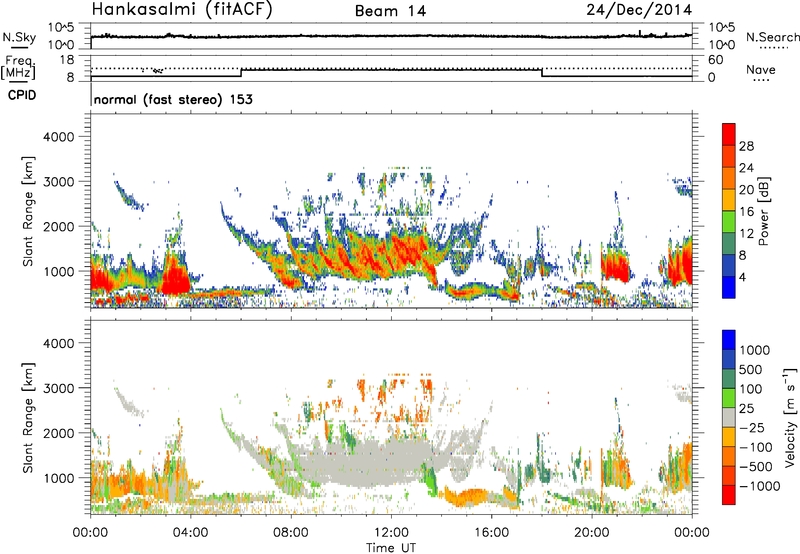Viewport: 800px width, 554px height.
Task: Click the "Time UT" axis title
Action: point(391,548)
